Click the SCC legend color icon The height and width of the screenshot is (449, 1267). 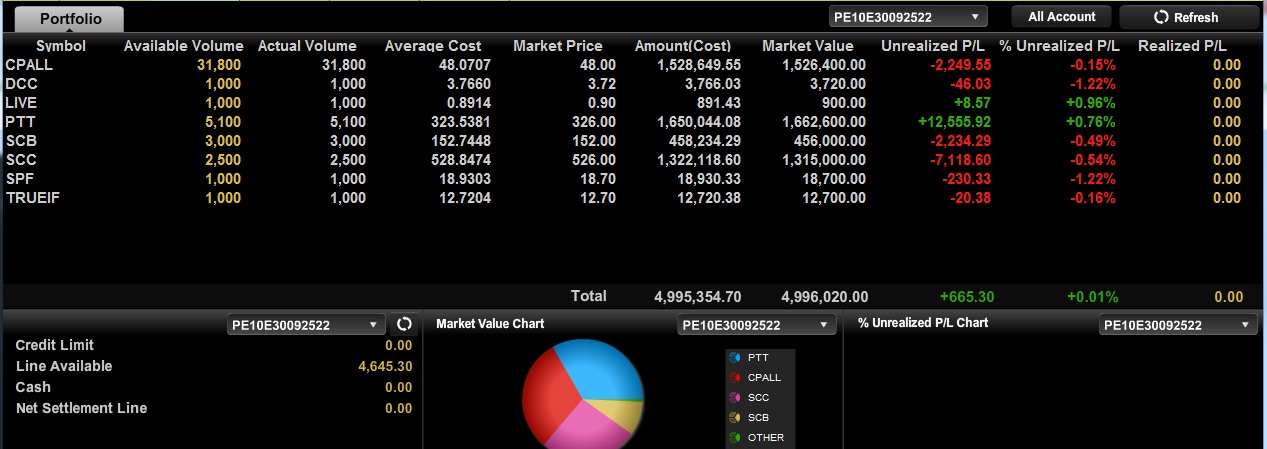tap(735, 397)
